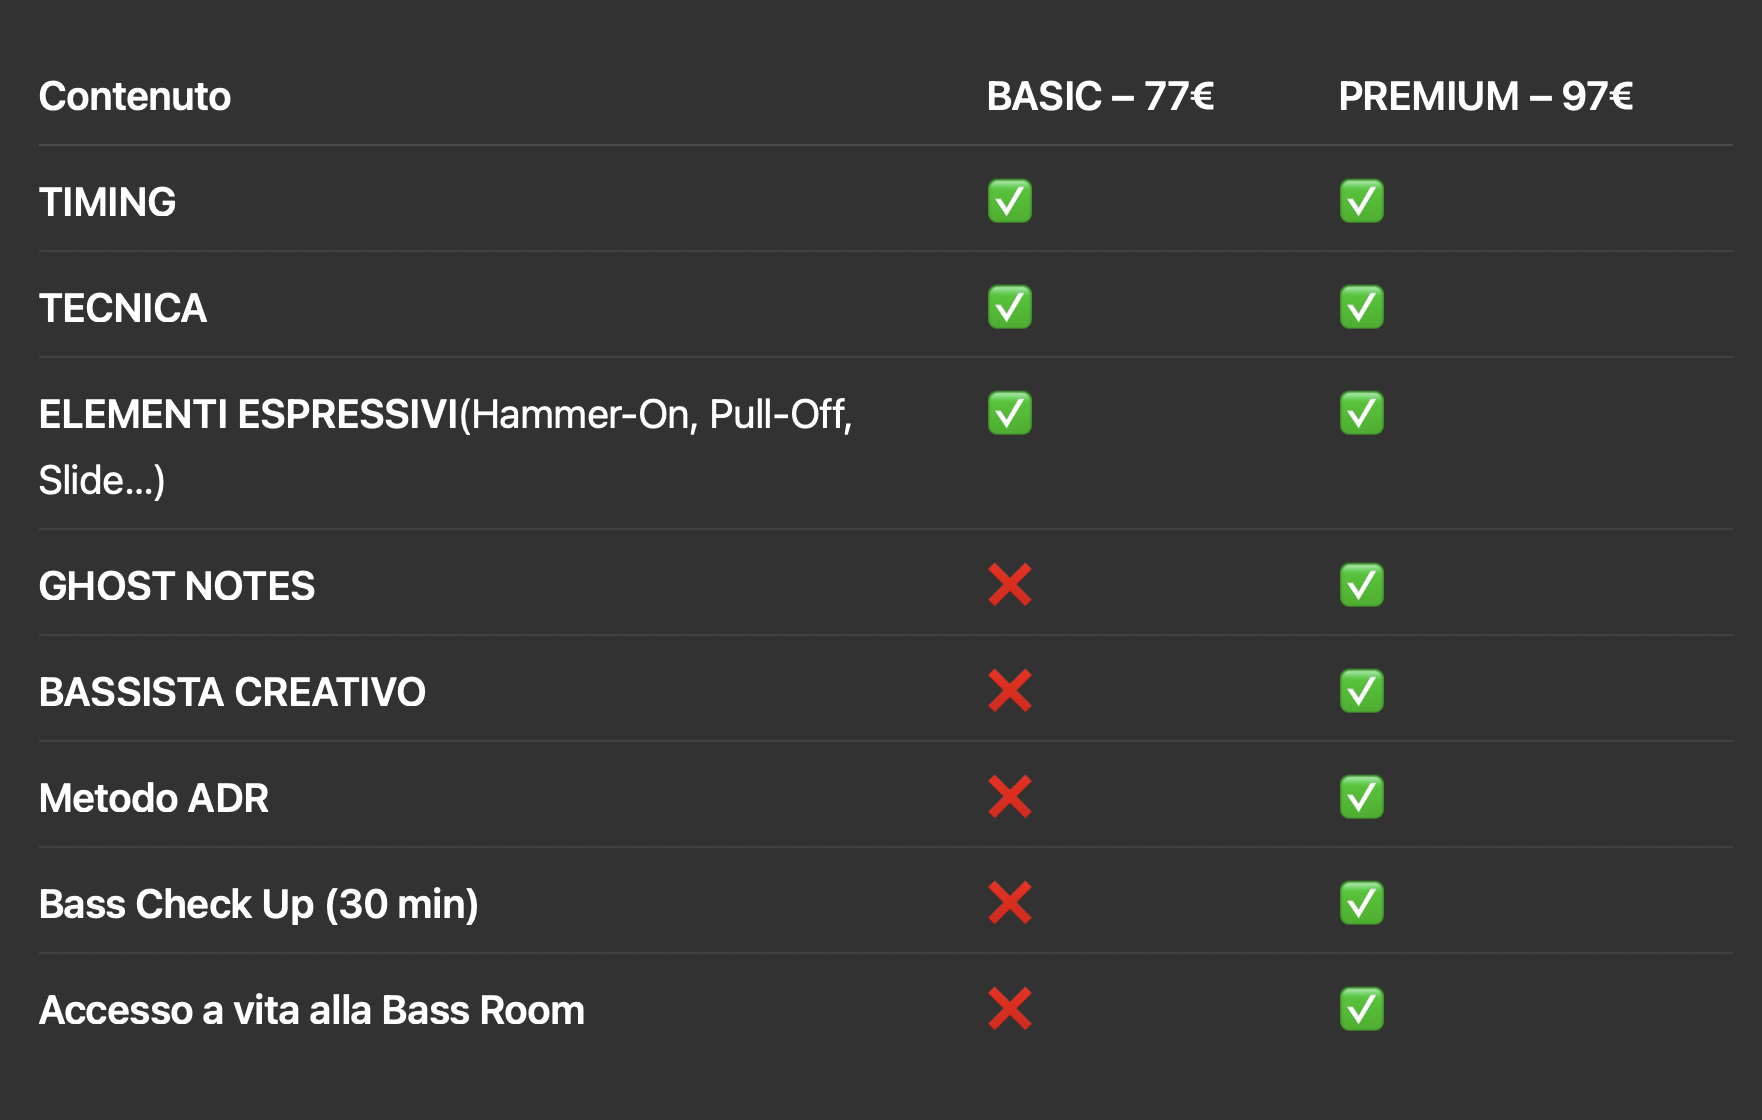1762x1120 pixels.
Task: Click the PREMIUM – 97€ column header
Action: (1485, 97)
